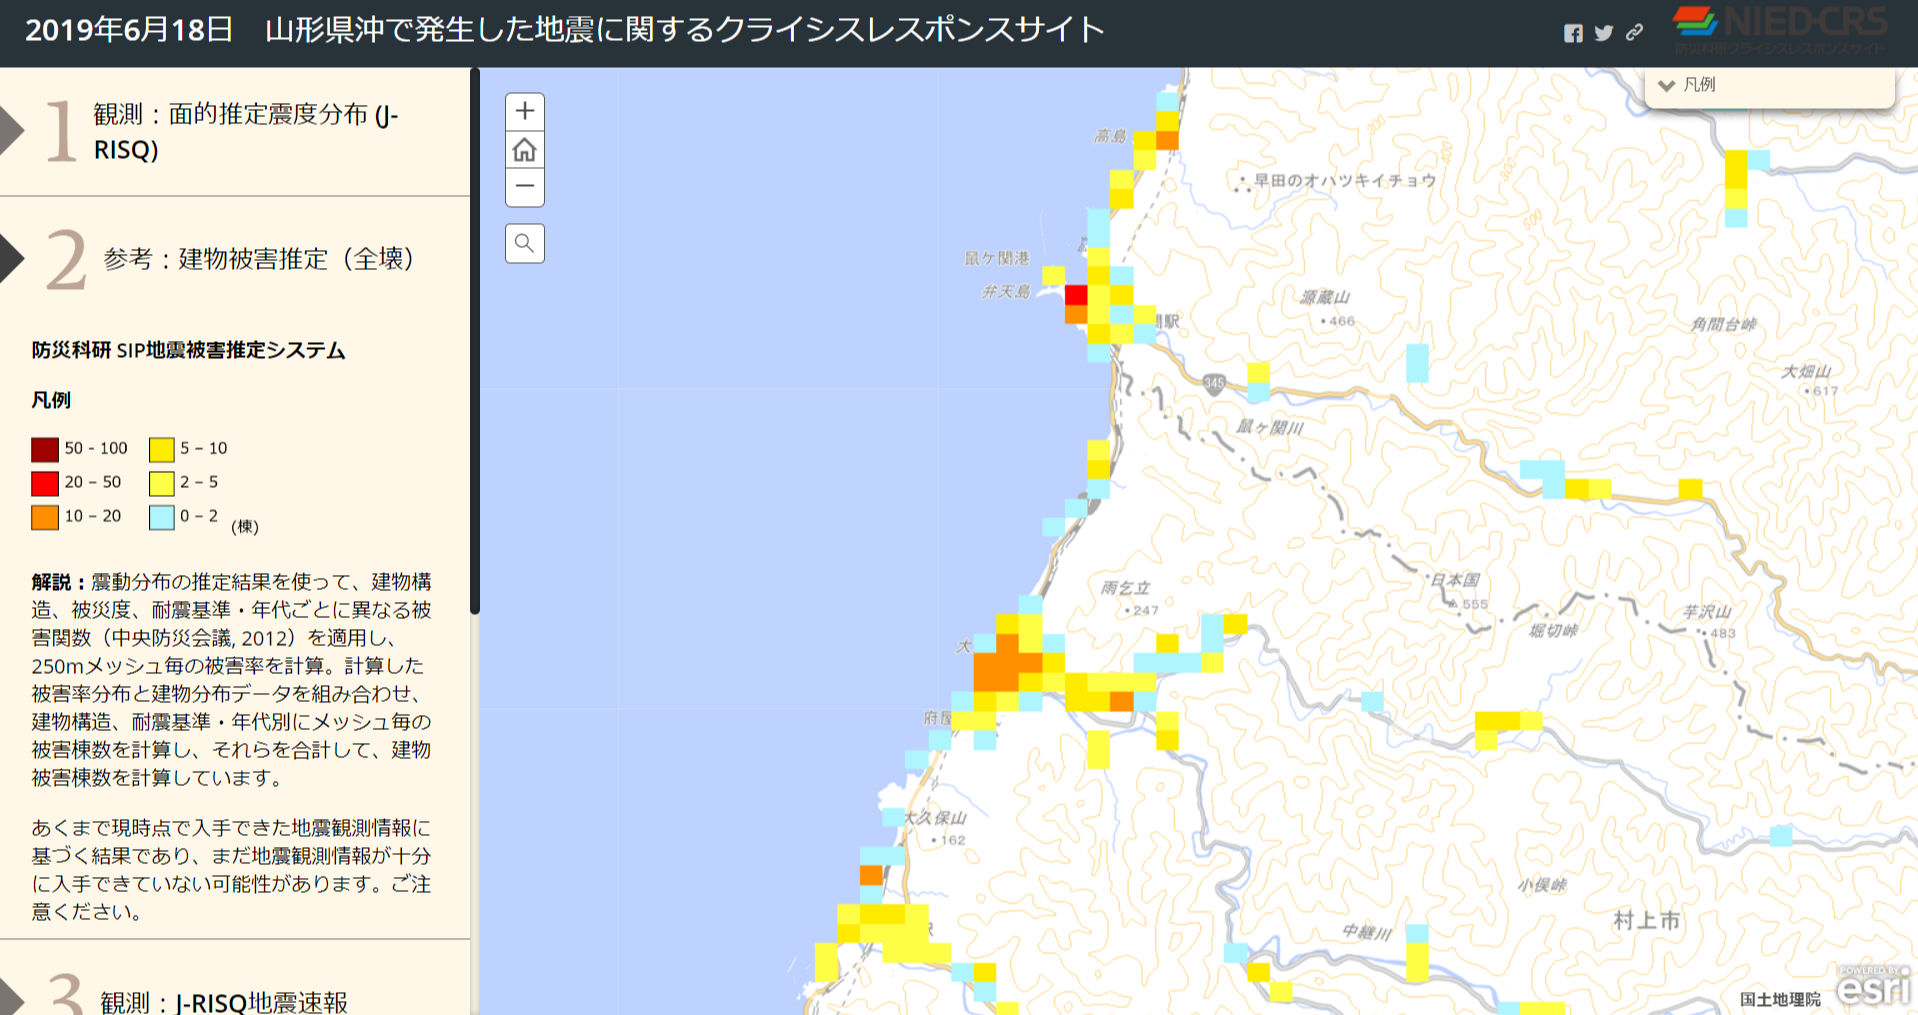Click the 凡例 heading in side panel
The height and width of the screenshot is (1015, 1918).
tap(51, 400)
